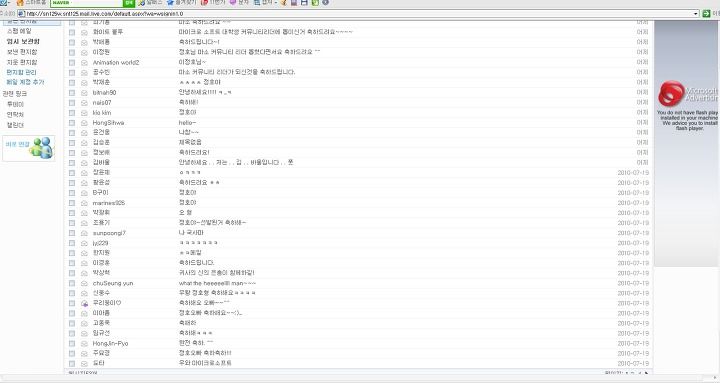720x383 pixels.
Task: Click the horizontal scrollbar at the window bottom
Action: click(358, 379)
